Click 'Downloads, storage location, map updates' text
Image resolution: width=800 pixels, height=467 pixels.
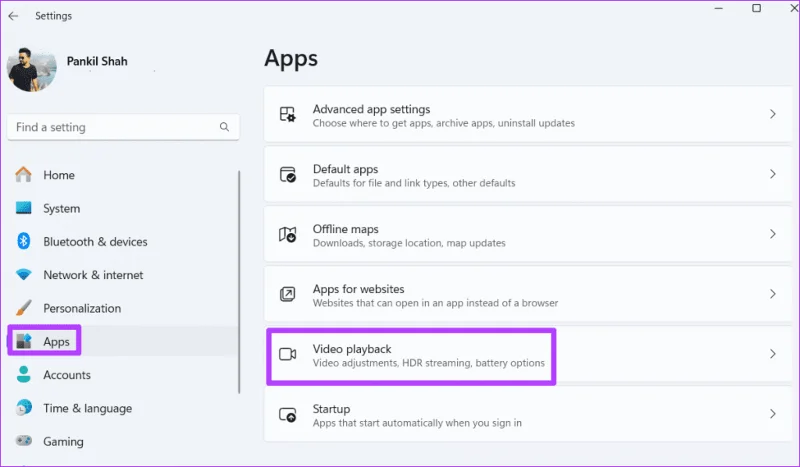(x=409, y=243)
